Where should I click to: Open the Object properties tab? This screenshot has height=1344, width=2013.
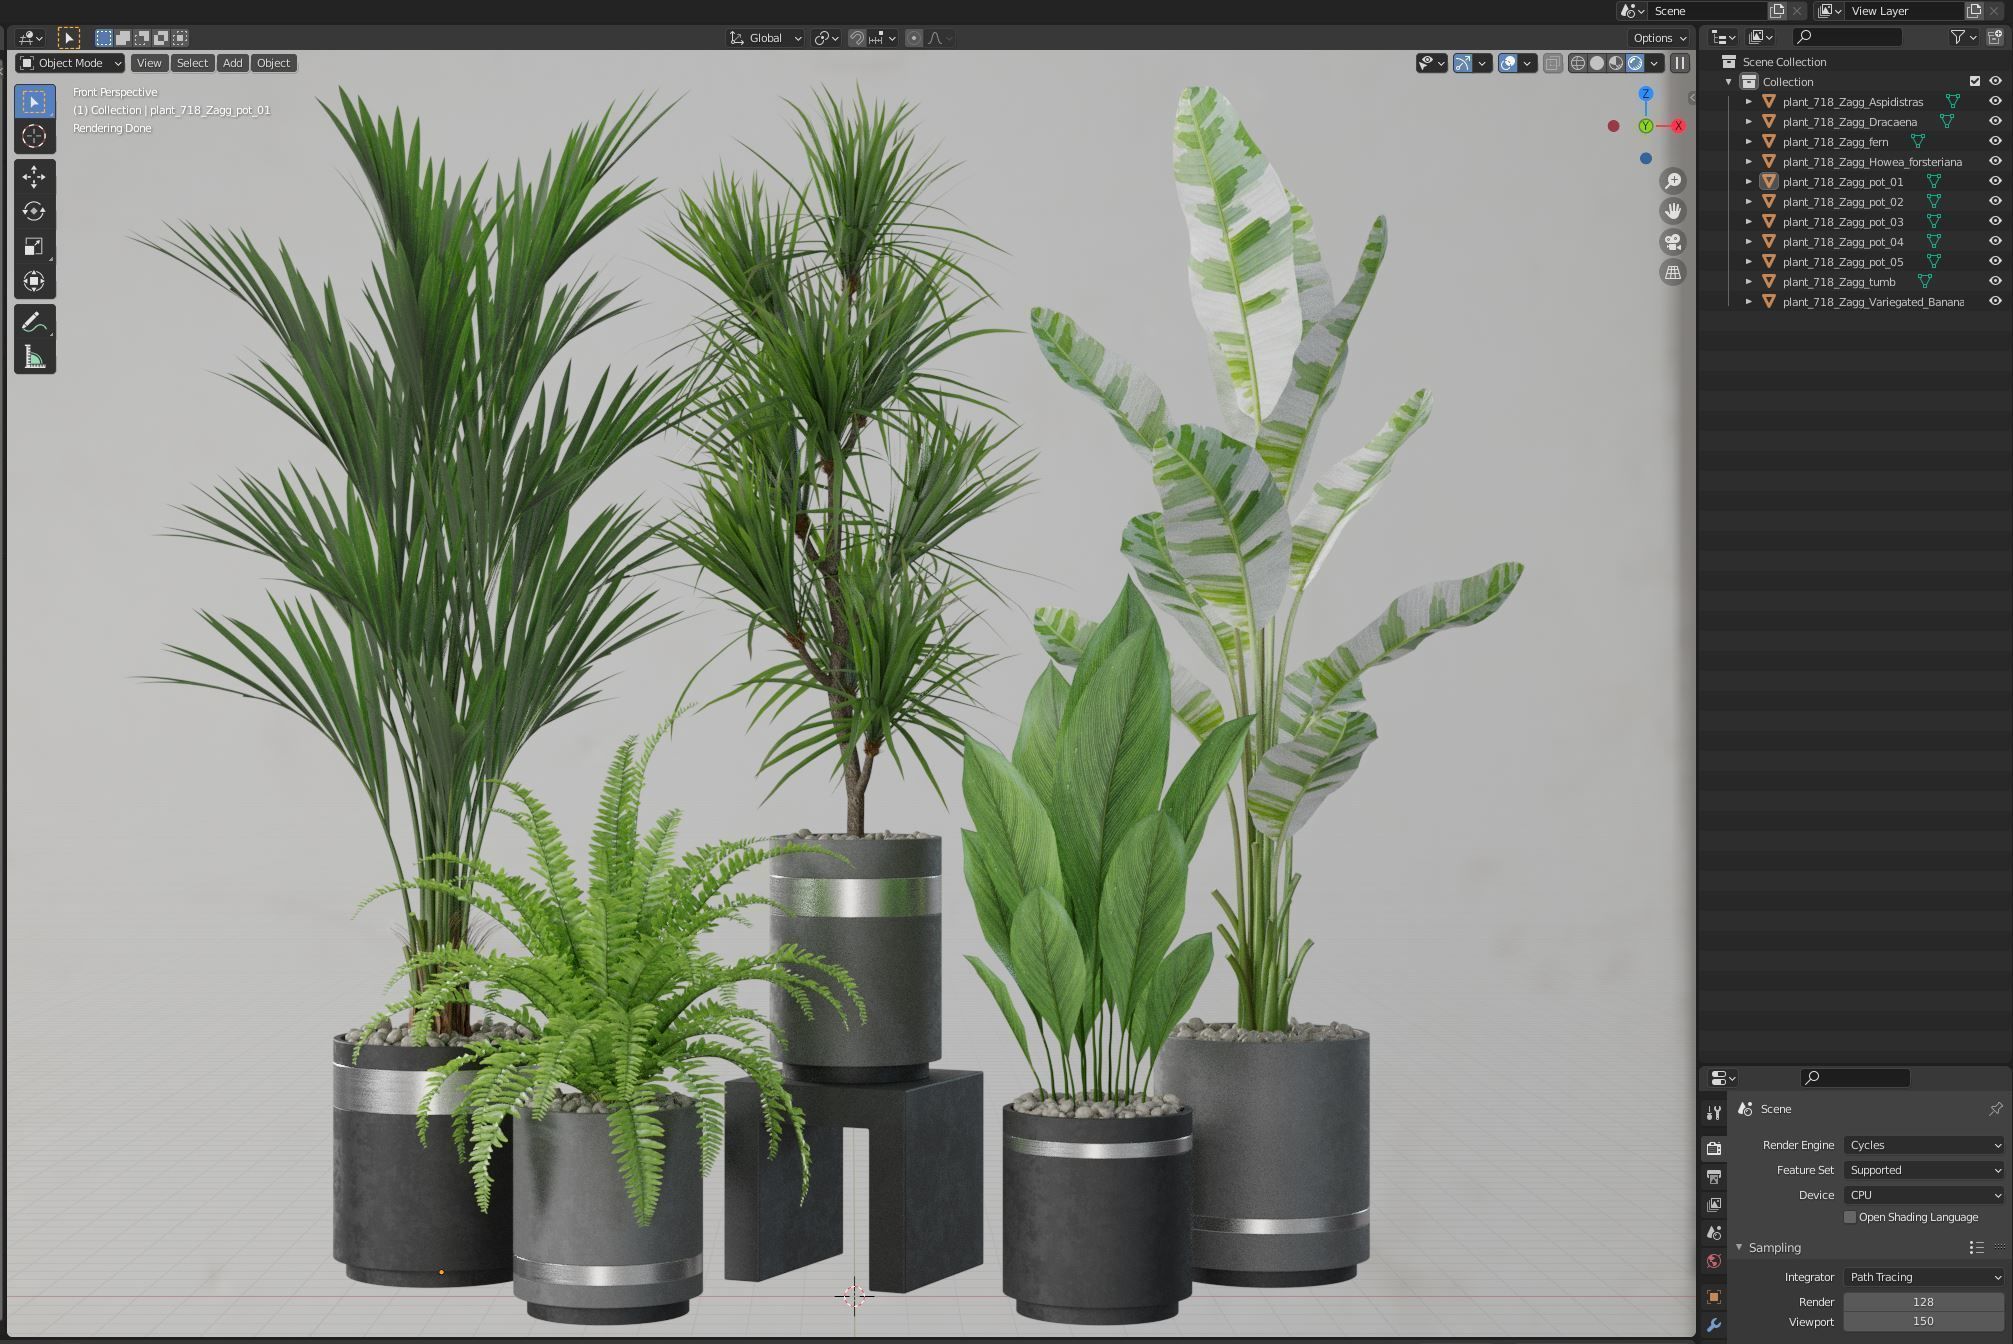click(1714, 1297)
